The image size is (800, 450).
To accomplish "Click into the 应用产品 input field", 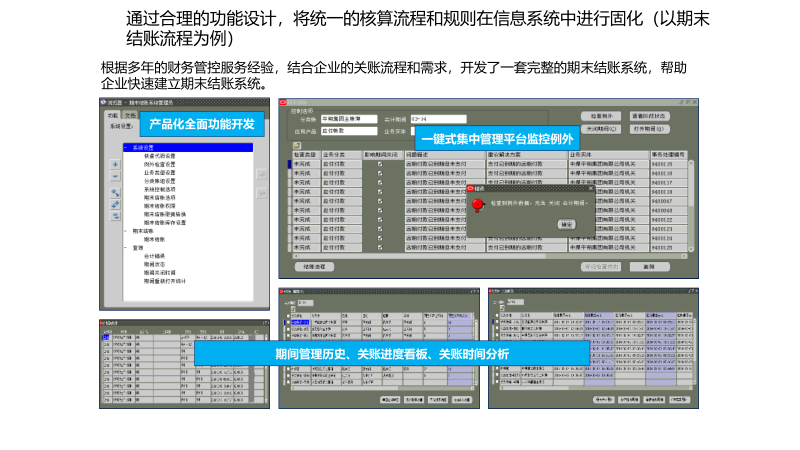I will (349, 131).
